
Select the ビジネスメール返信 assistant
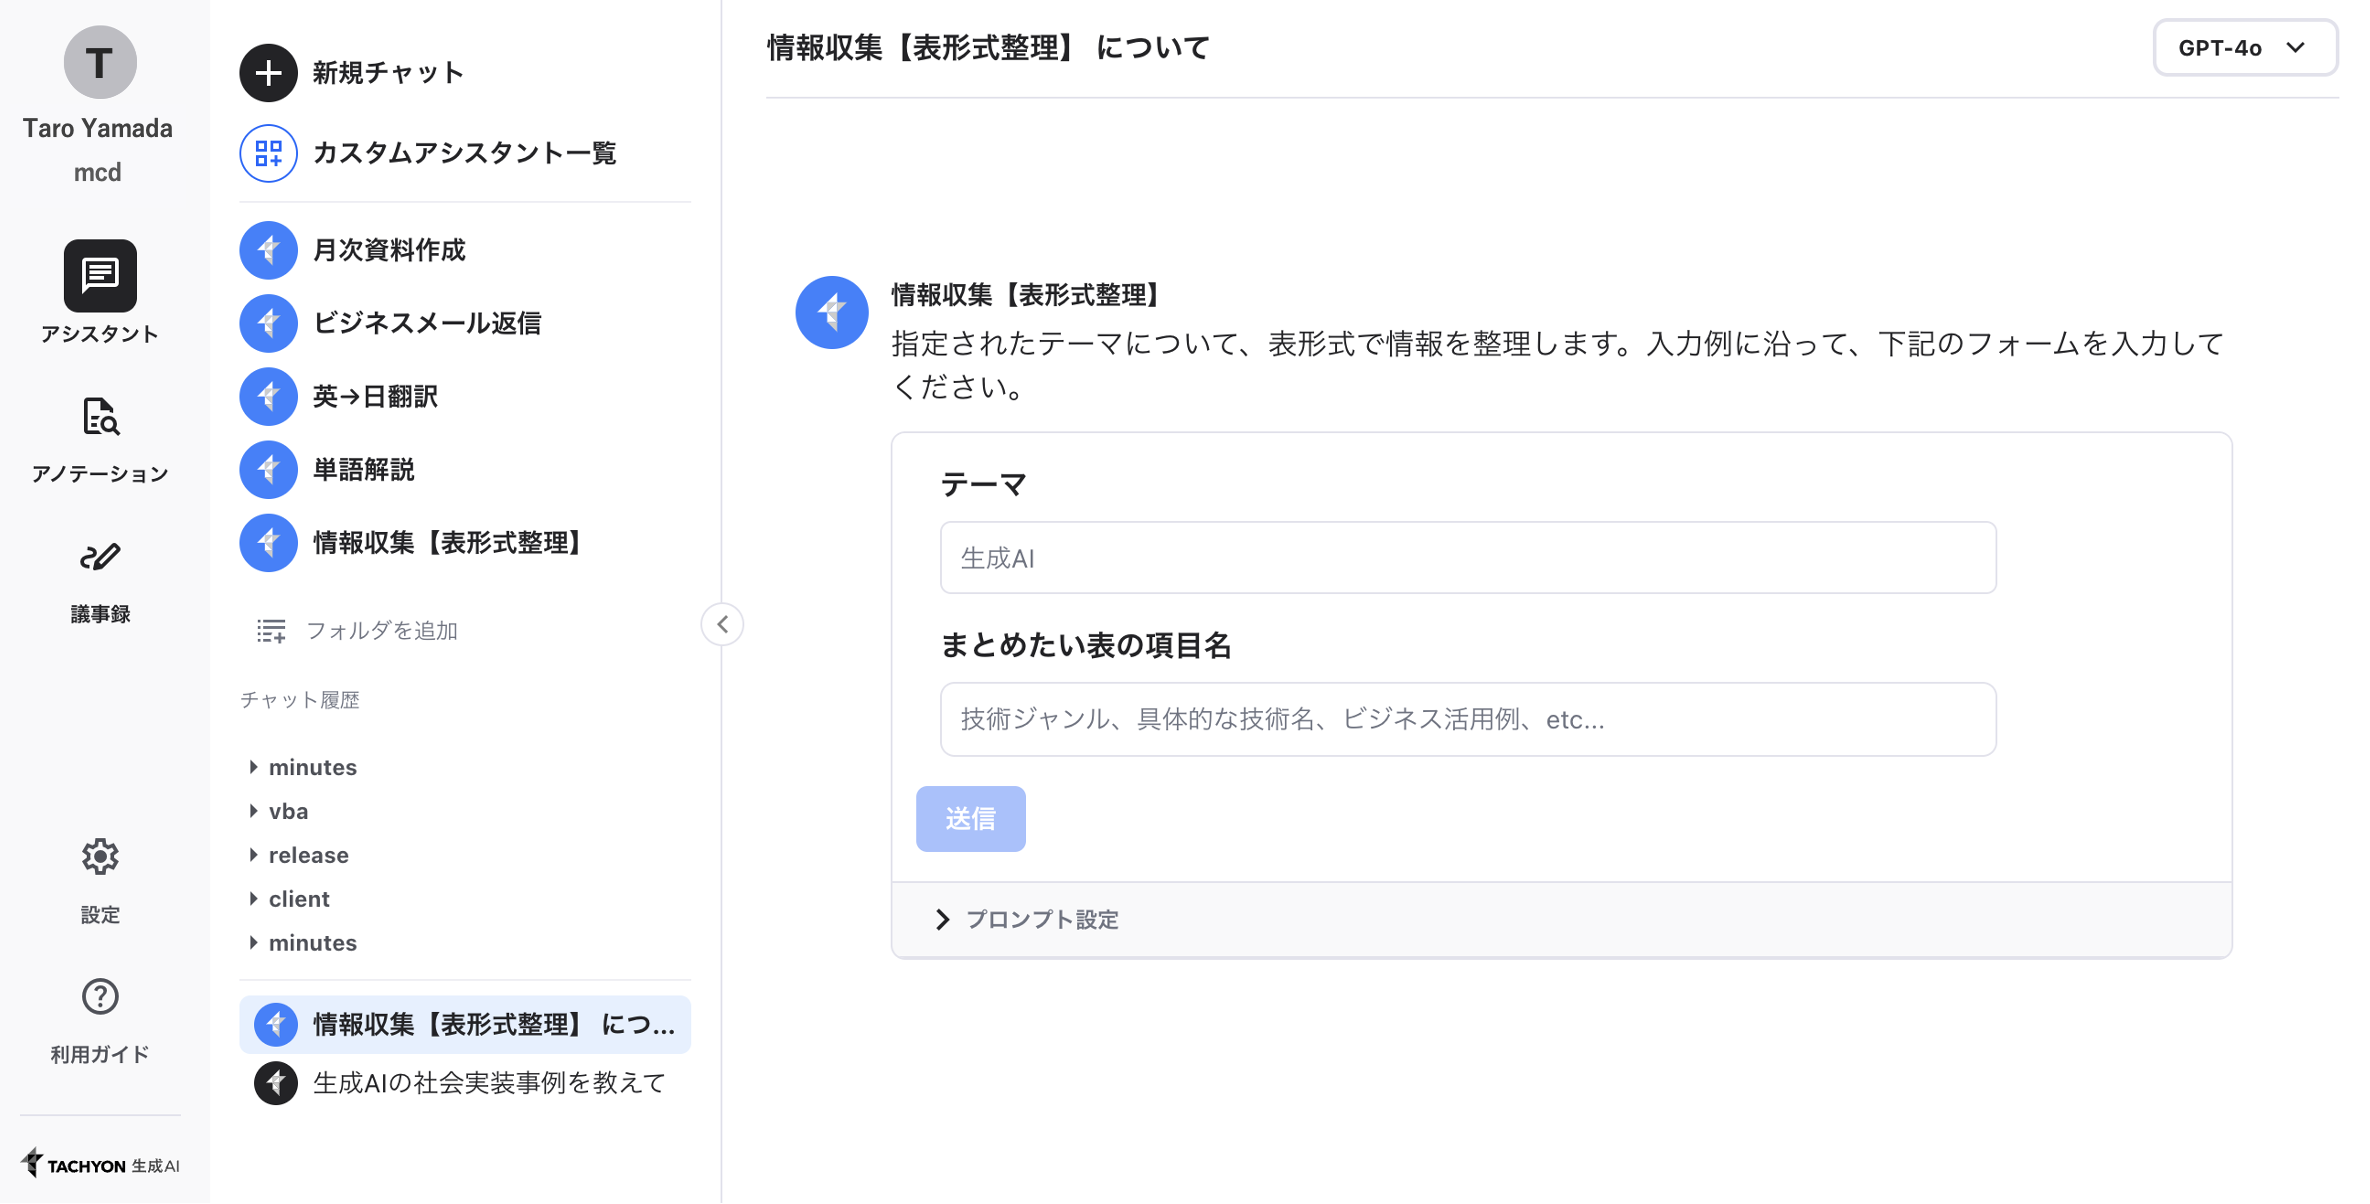point(426,323)
